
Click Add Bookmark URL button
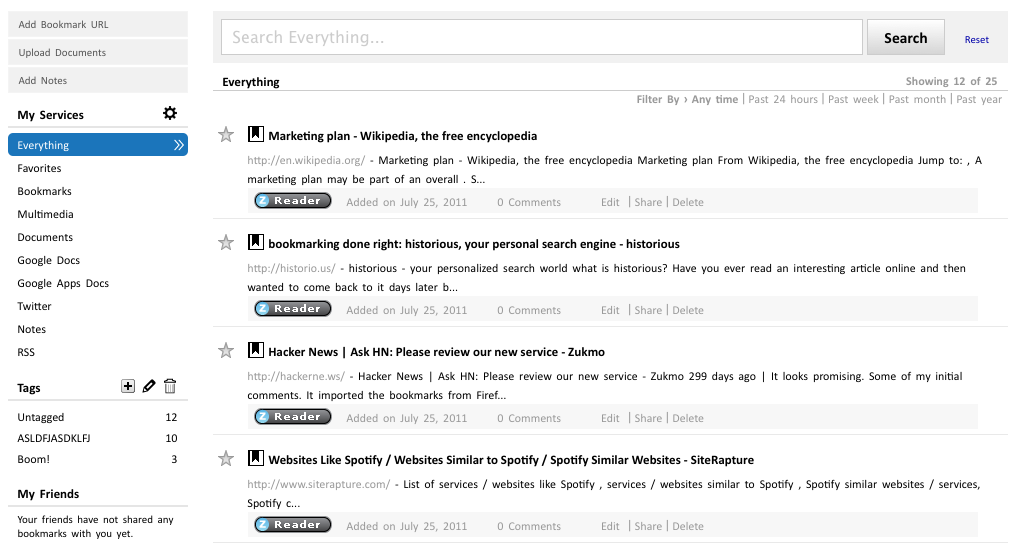[x=98, y=24]
